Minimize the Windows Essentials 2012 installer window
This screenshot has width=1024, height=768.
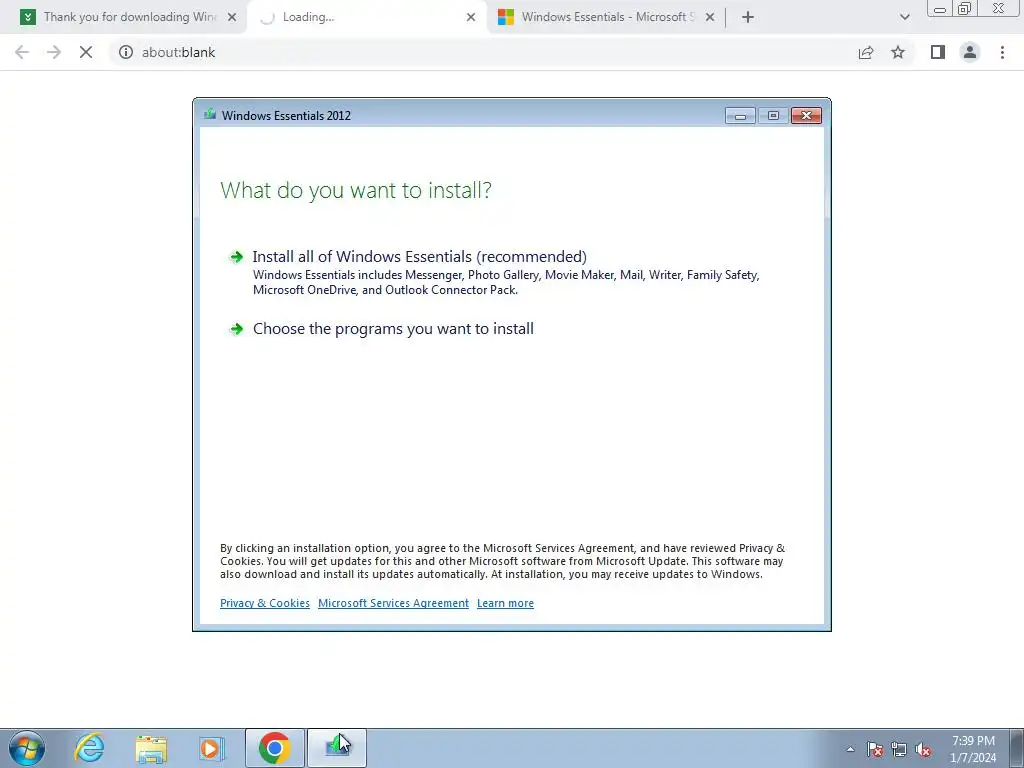[x=740, y=116]
